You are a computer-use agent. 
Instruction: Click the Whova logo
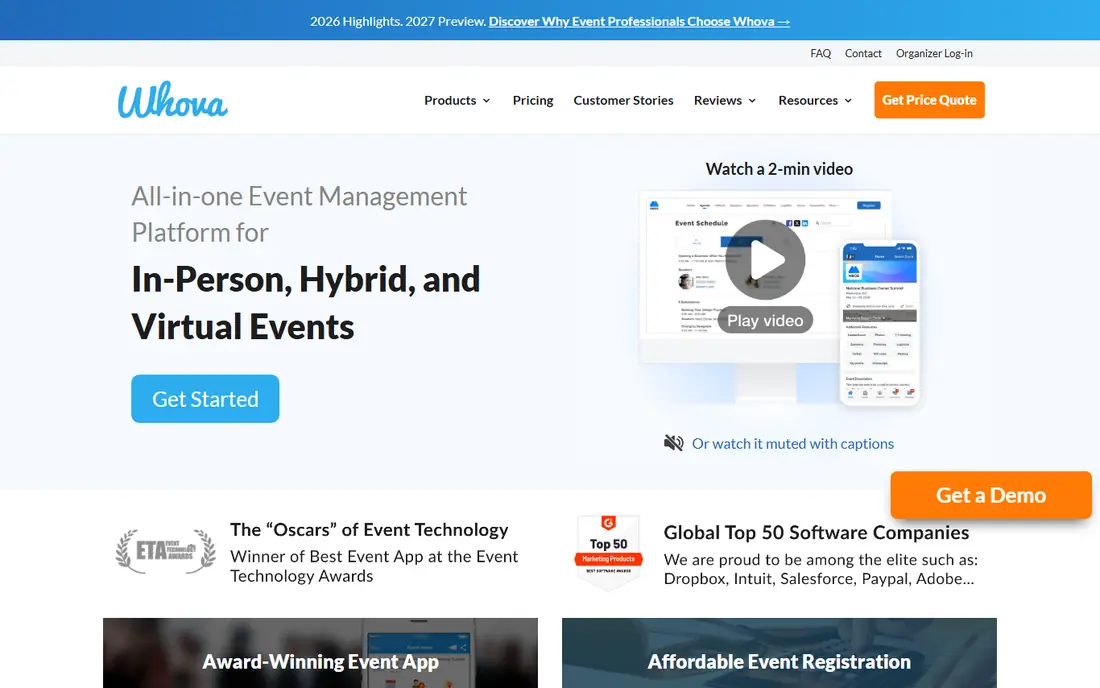point(173,100)
